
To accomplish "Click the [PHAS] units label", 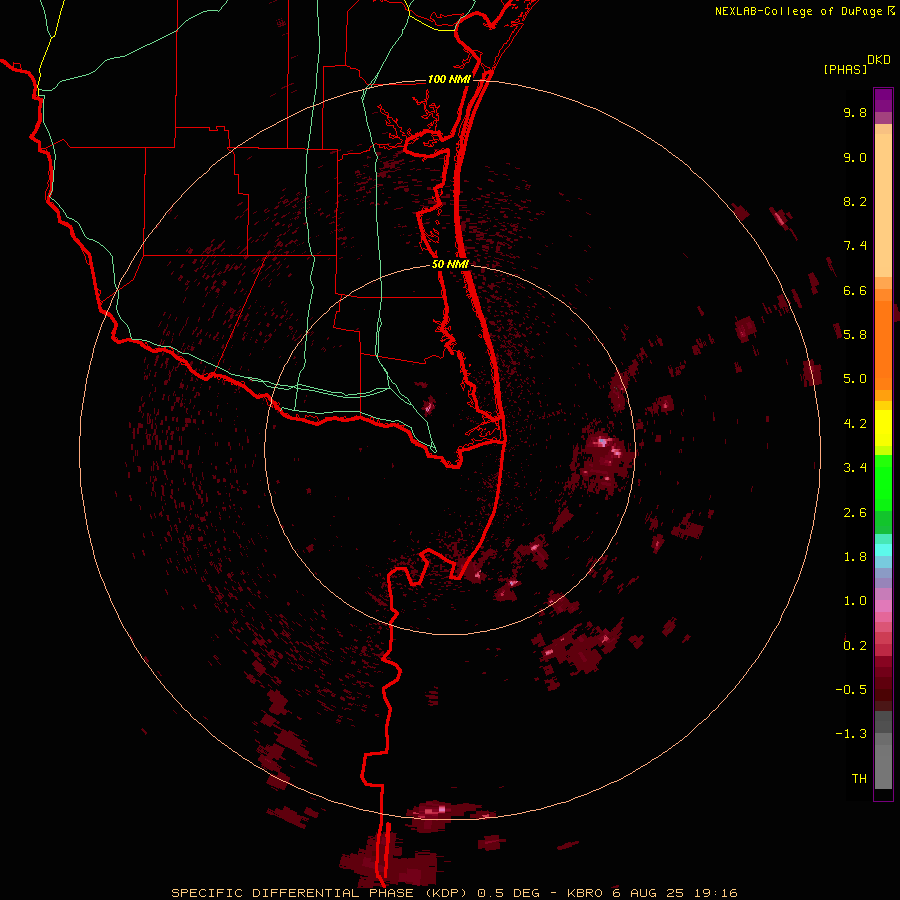I will (x=845, y=69).
